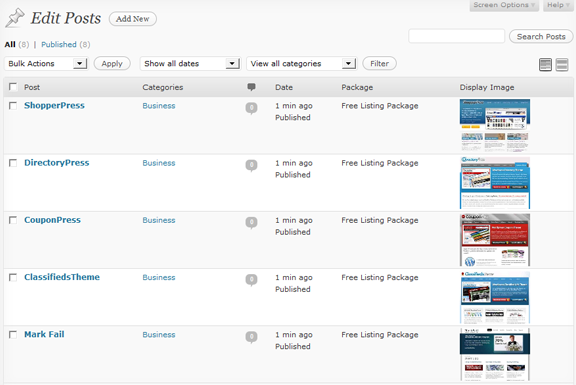Check the Mark Fail post checkbox
This screenshot has width=576, height=385.
(13, 335)
